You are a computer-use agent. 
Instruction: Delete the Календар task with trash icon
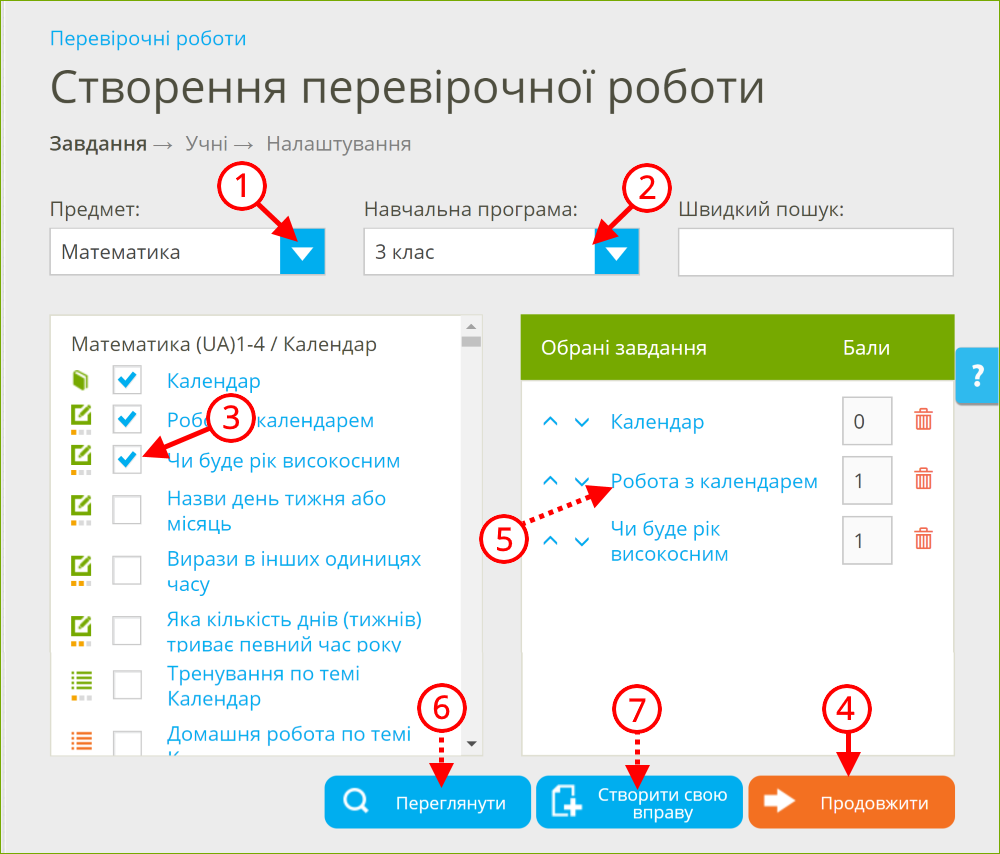tap(923, 421)
